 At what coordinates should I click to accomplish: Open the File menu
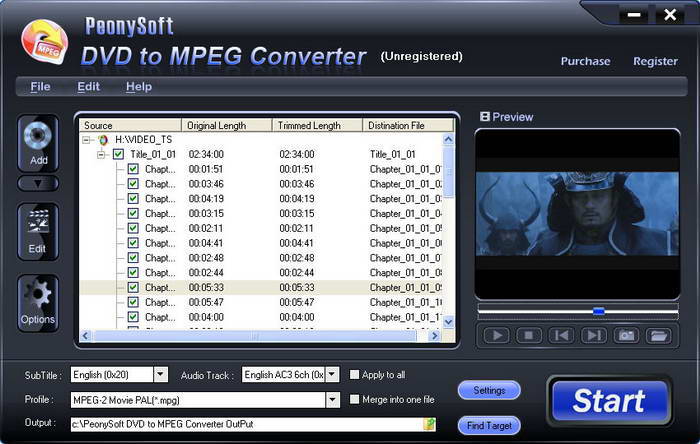pyautogui.click(x=40, y=87)
